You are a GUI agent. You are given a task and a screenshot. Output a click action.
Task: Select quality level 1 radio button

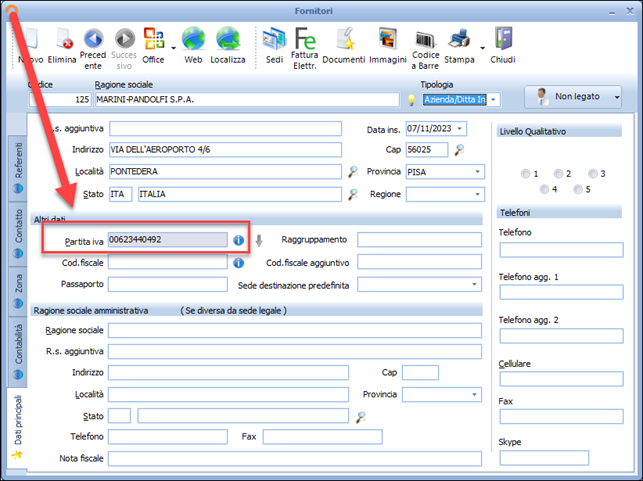tap(525, 174)
